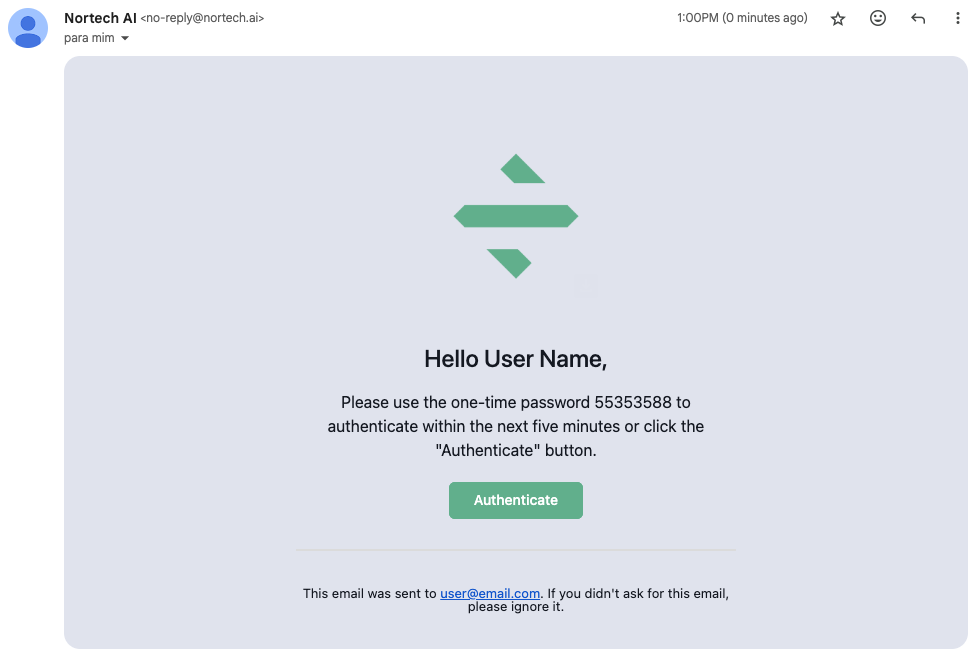Image resolution: width=979 pixels, height=658 pixels.
Task: Click the 'para mim' recipient label
Action: pos(89,38)
